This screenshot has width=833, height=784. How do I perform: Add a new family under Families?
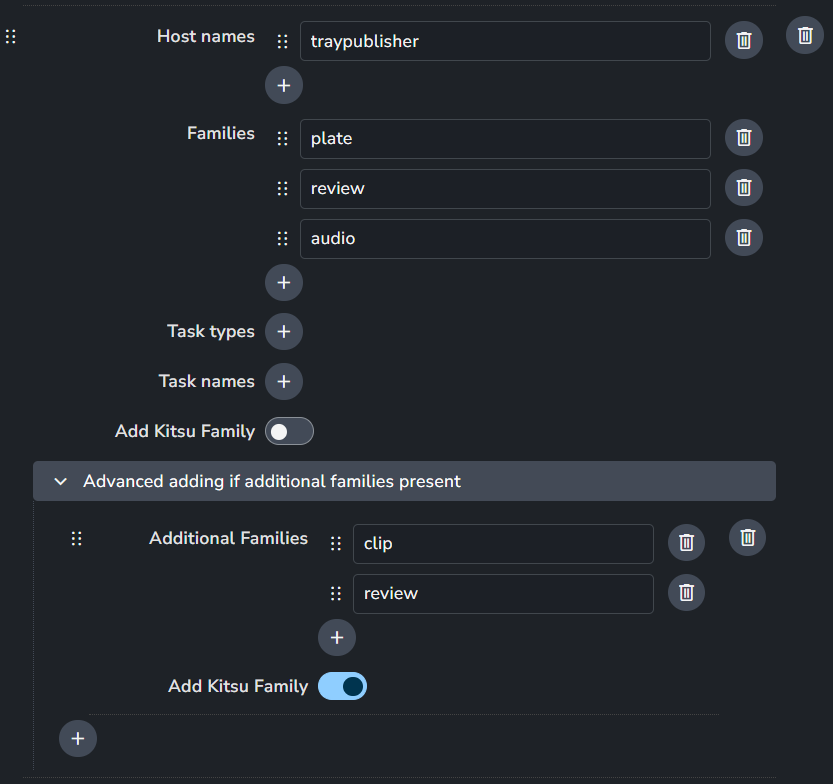pos(284,283)
